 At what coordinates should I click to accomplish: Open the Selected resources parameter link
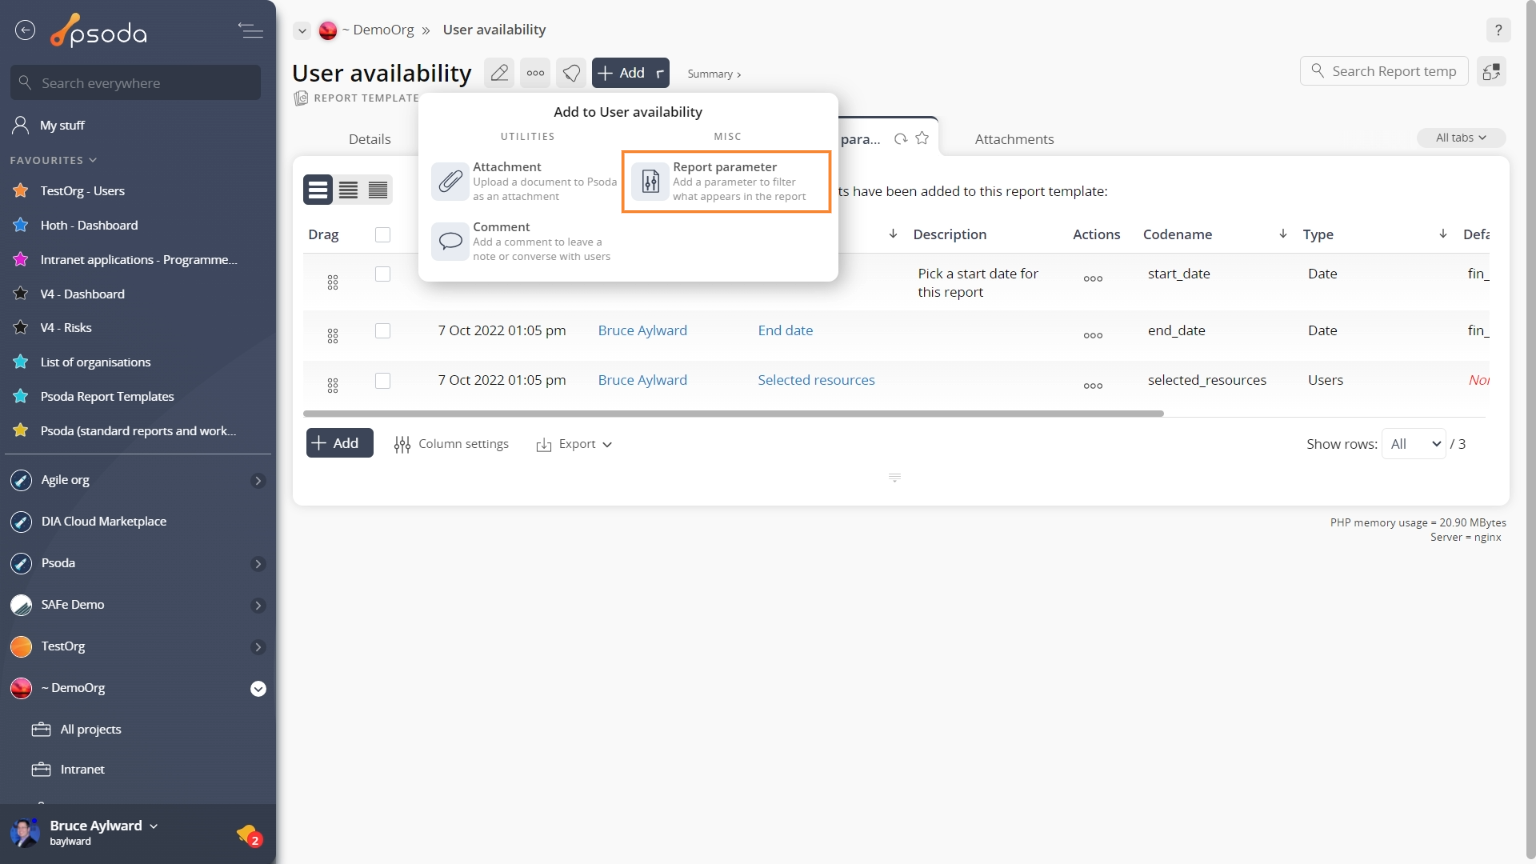pyautogui.click(x=816, y=380)
